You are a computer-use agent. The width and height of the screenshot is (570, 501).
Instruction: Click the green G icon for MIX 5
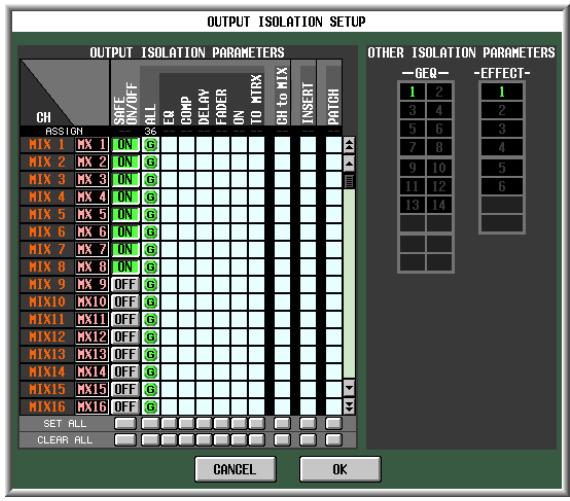tap(150, 215)
